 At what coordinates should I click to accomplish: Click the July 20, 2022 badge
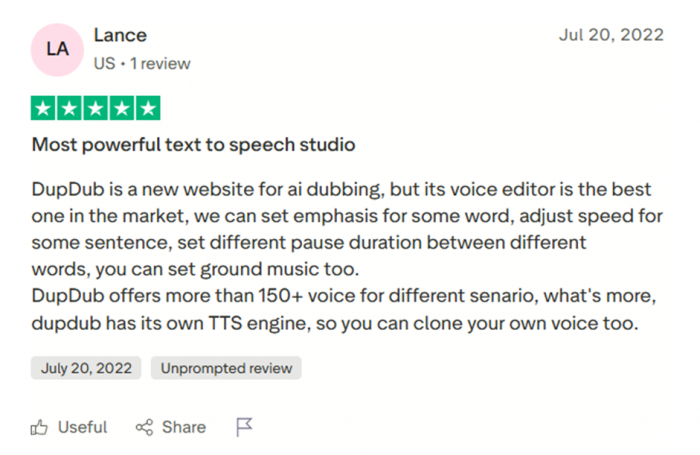click(x=86, y=368)
